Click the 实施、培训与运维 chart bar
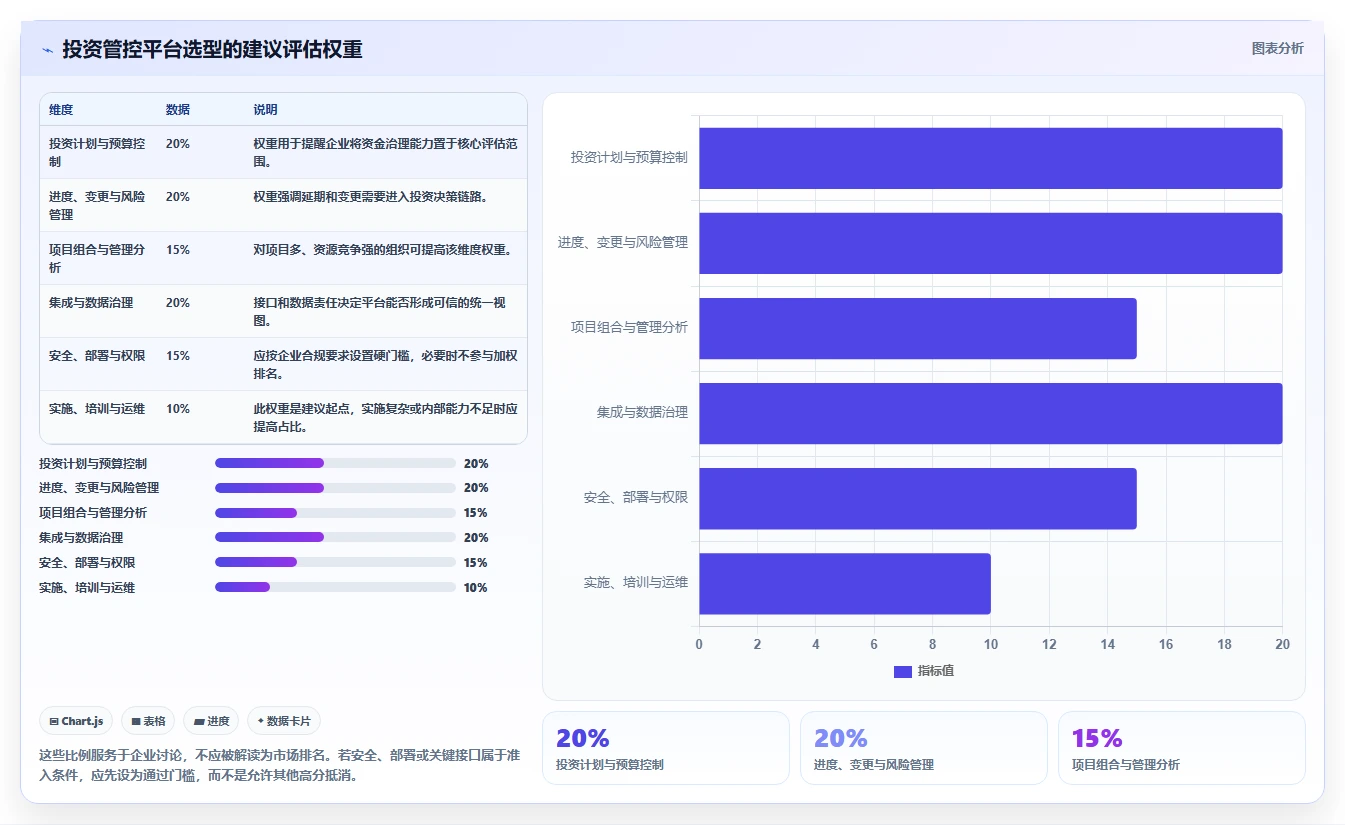 (x=844, y=583)
